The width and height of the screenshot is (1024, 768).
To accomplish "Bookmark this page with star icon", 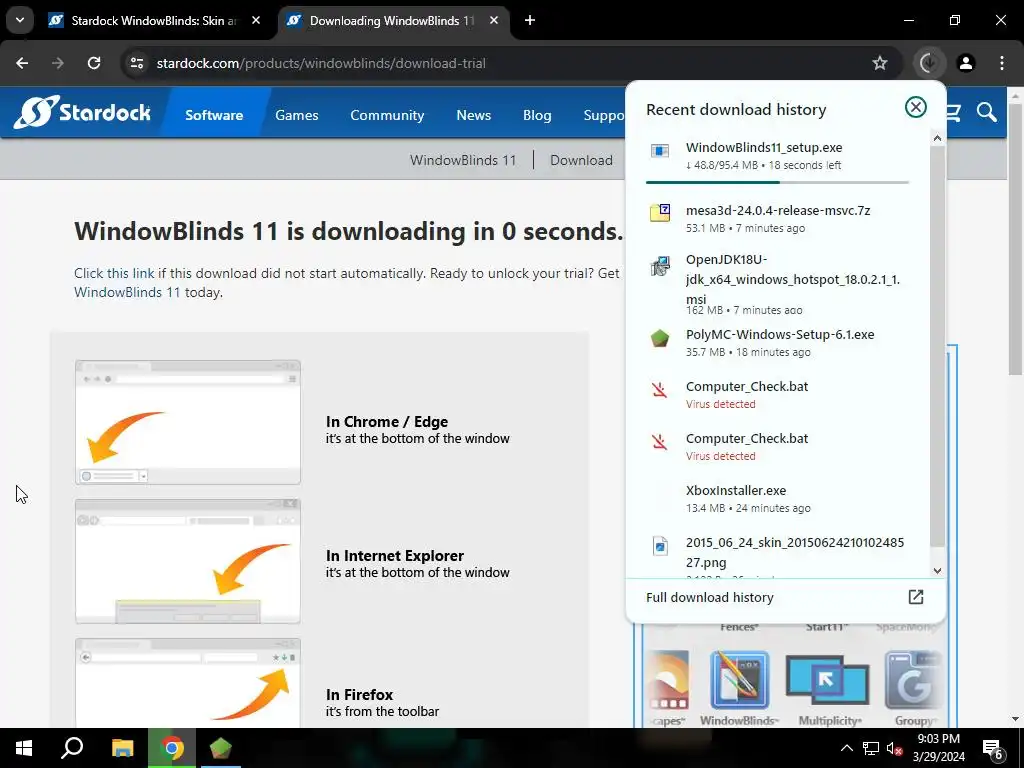I will point(880,63).
